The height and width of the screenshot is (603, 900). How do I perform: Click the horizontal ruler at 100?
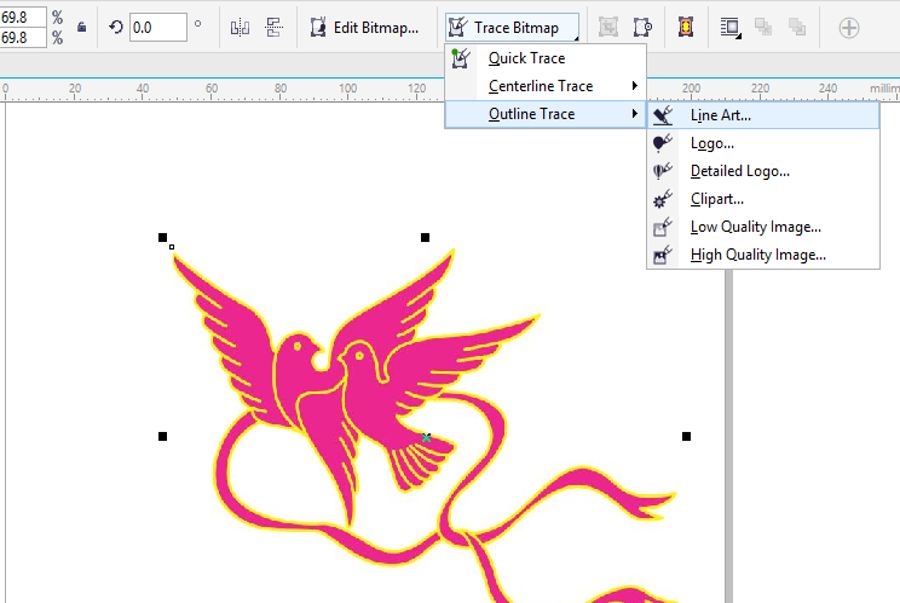[x=348, y=89]
